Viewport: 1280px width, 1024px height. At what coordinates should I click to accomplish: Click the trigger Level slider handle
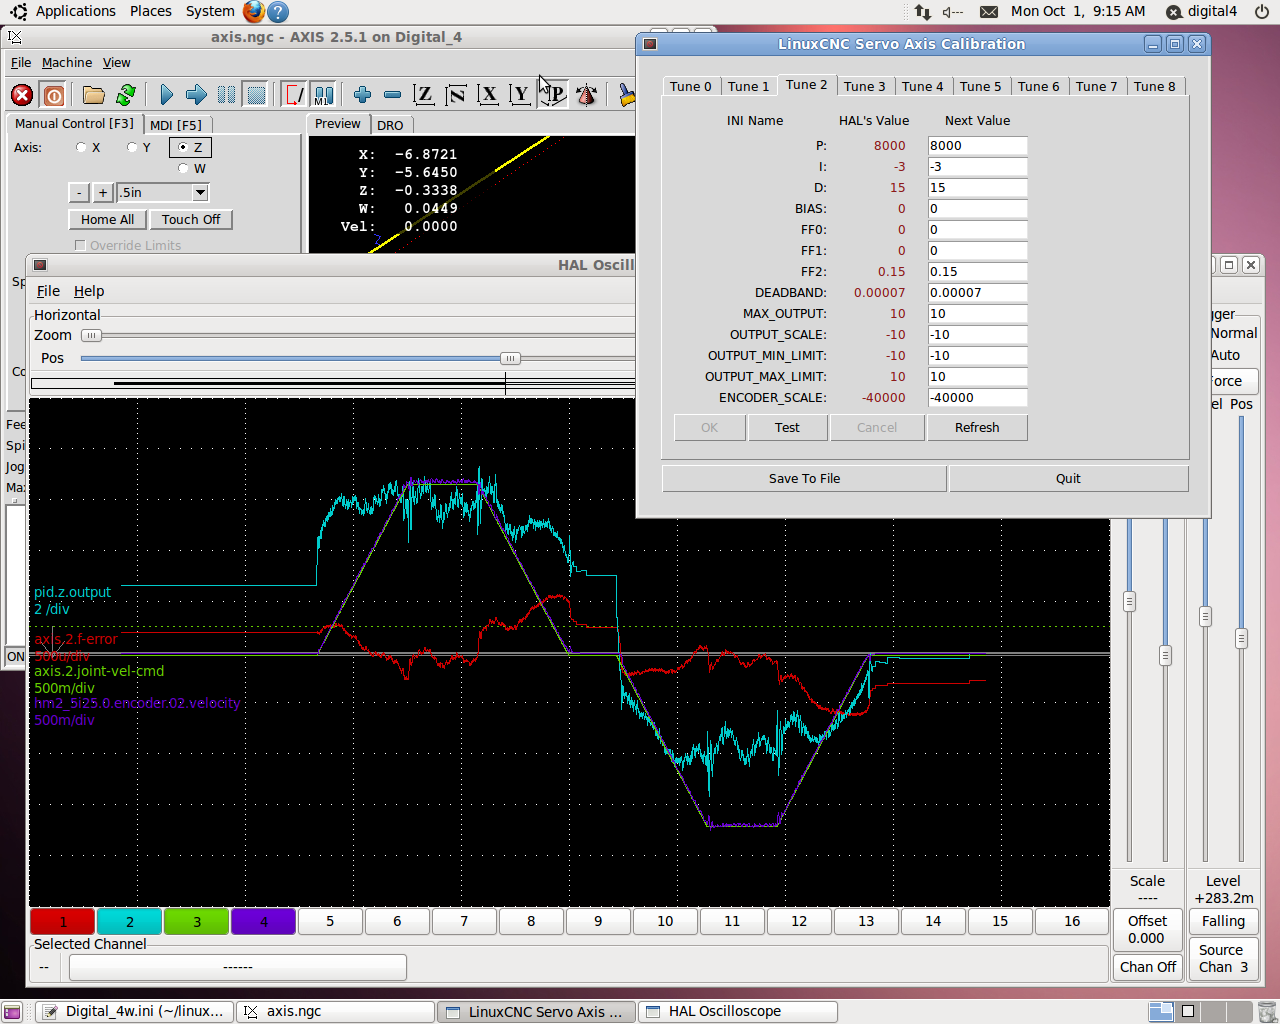tap(1205, 616)
